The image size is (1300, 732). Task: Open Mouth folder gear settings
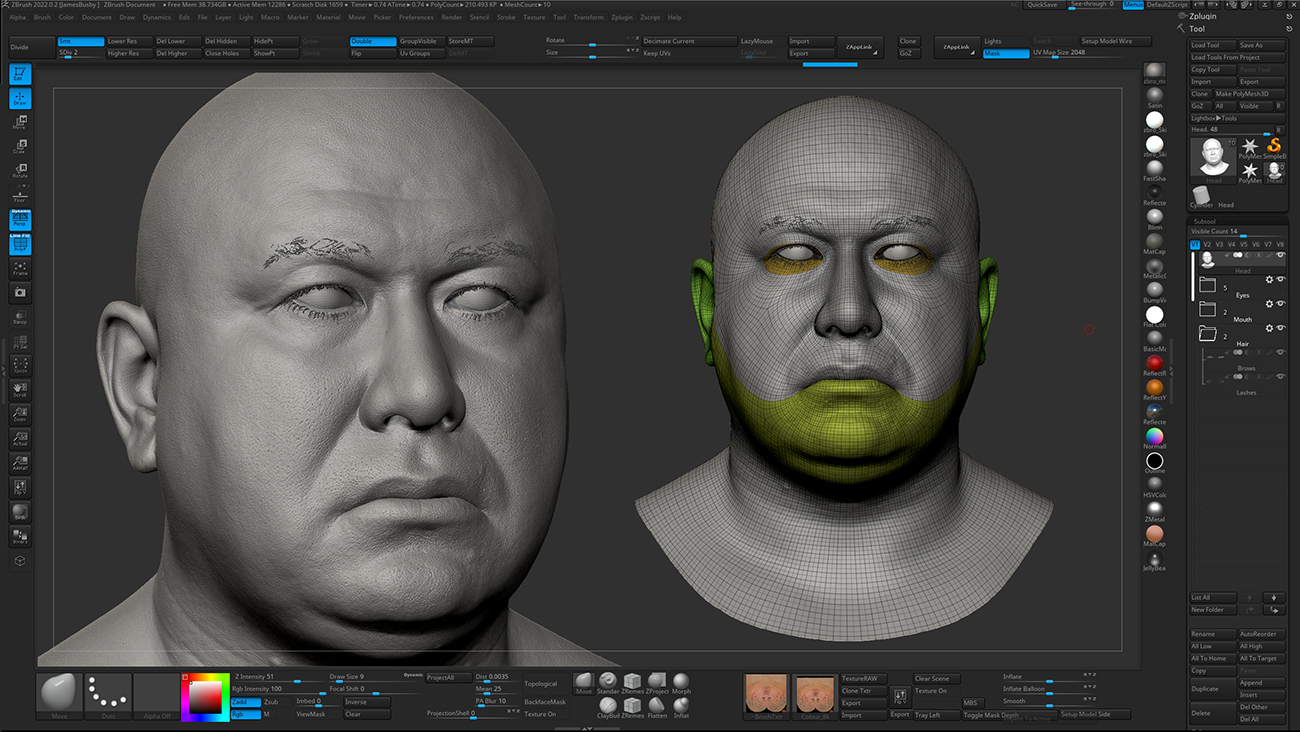pos(1270,303)
